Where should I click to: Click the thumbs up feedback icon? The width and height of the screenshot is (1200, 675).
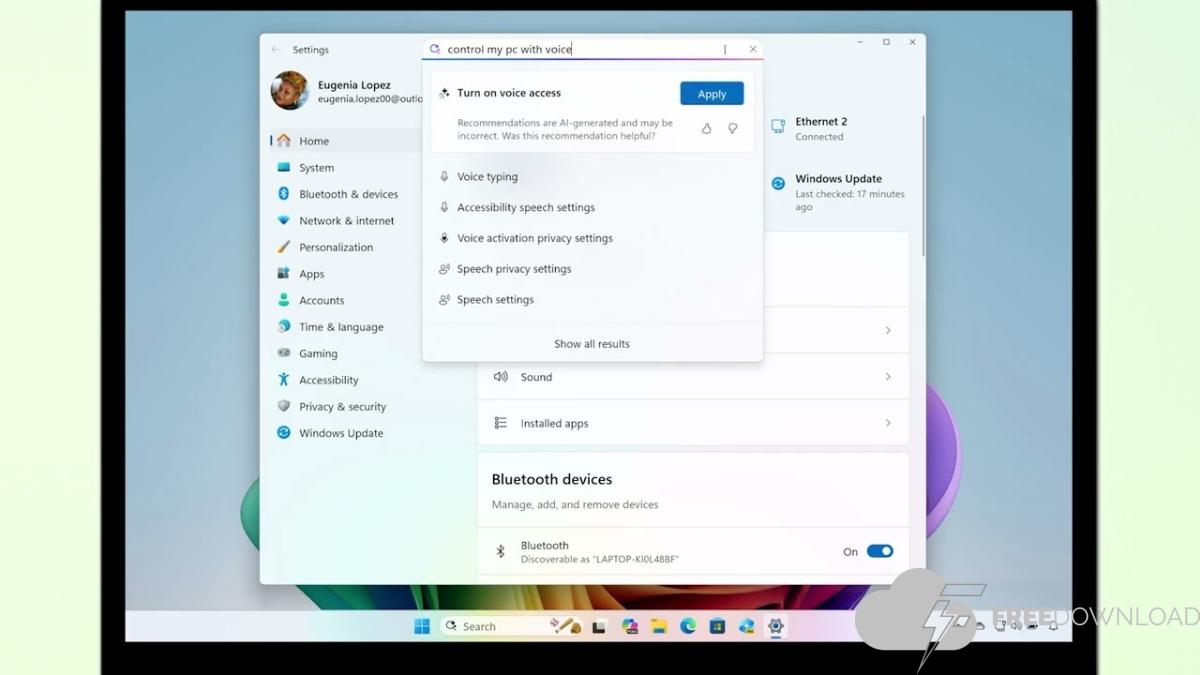click(706, 129)
